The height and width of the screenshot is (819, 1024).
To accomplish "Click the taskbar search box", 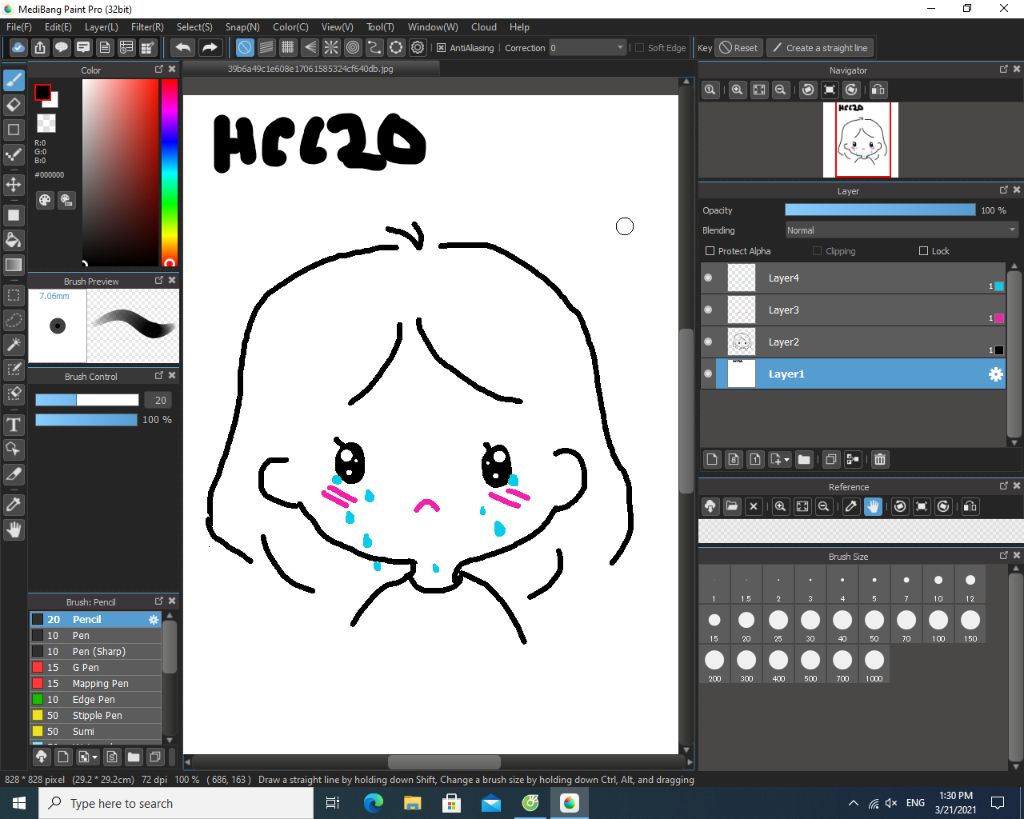I will (x=176, y=803).
